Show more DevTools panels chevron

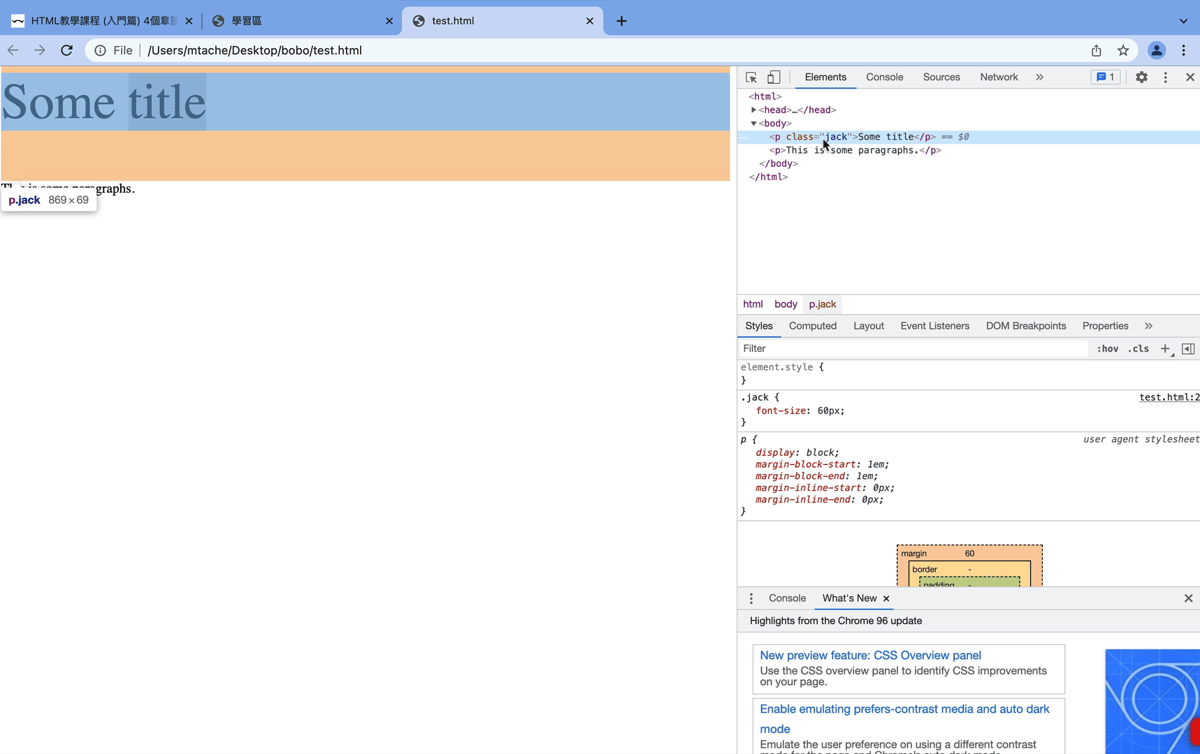coord(1039,77)
